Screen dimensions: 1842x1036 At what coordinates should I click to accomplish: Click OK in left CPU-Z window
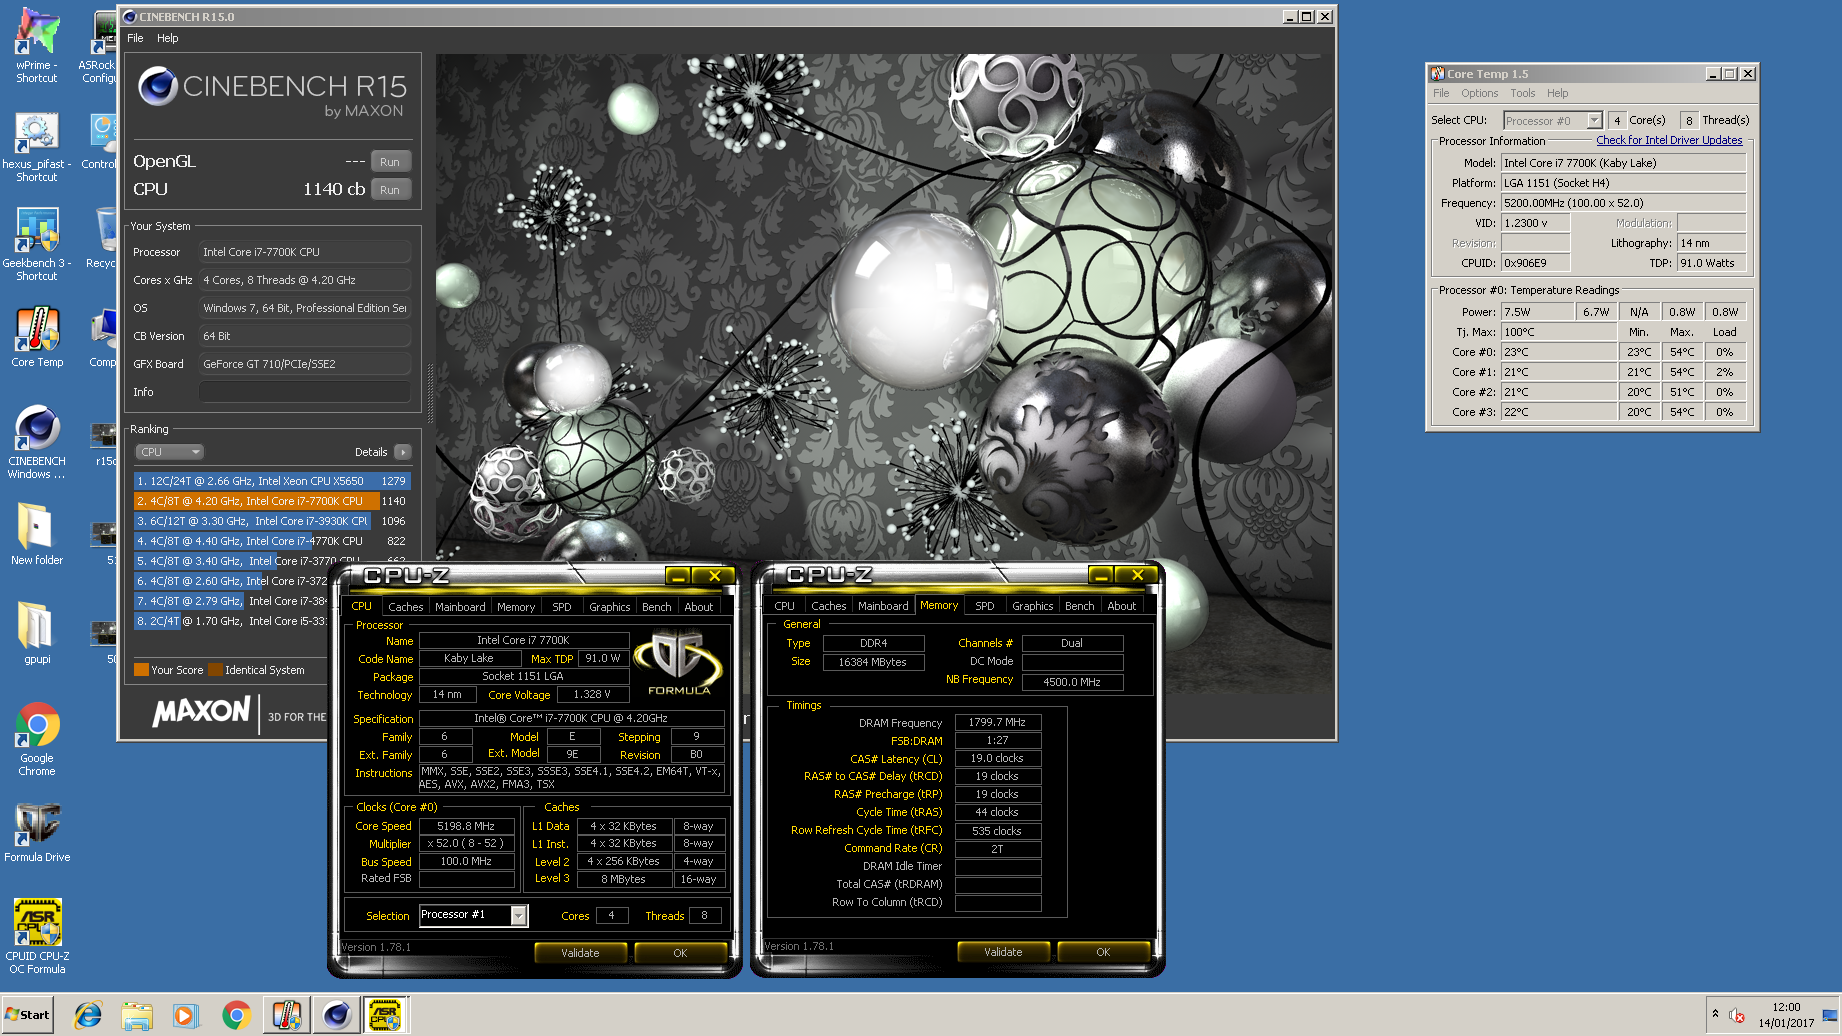pyautogui.click(x=680, y=953)
